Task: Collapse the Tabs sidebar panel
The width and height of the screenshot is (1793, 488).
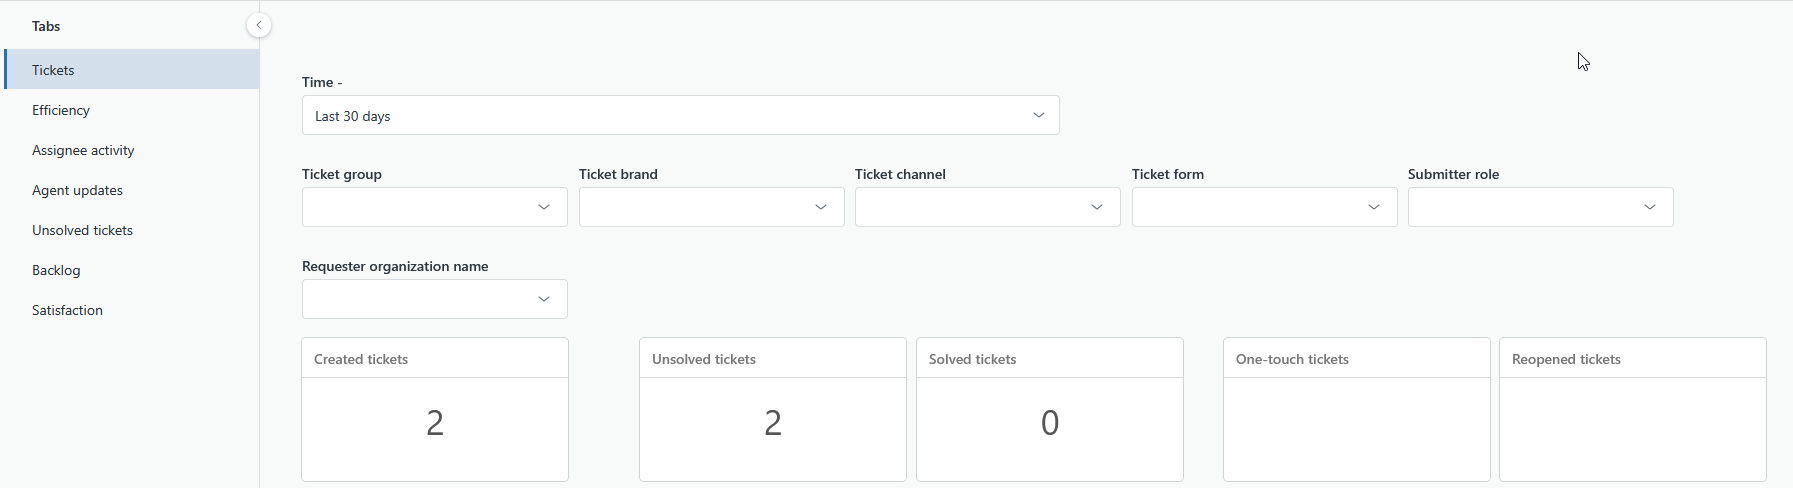Action: coord(258,25)
